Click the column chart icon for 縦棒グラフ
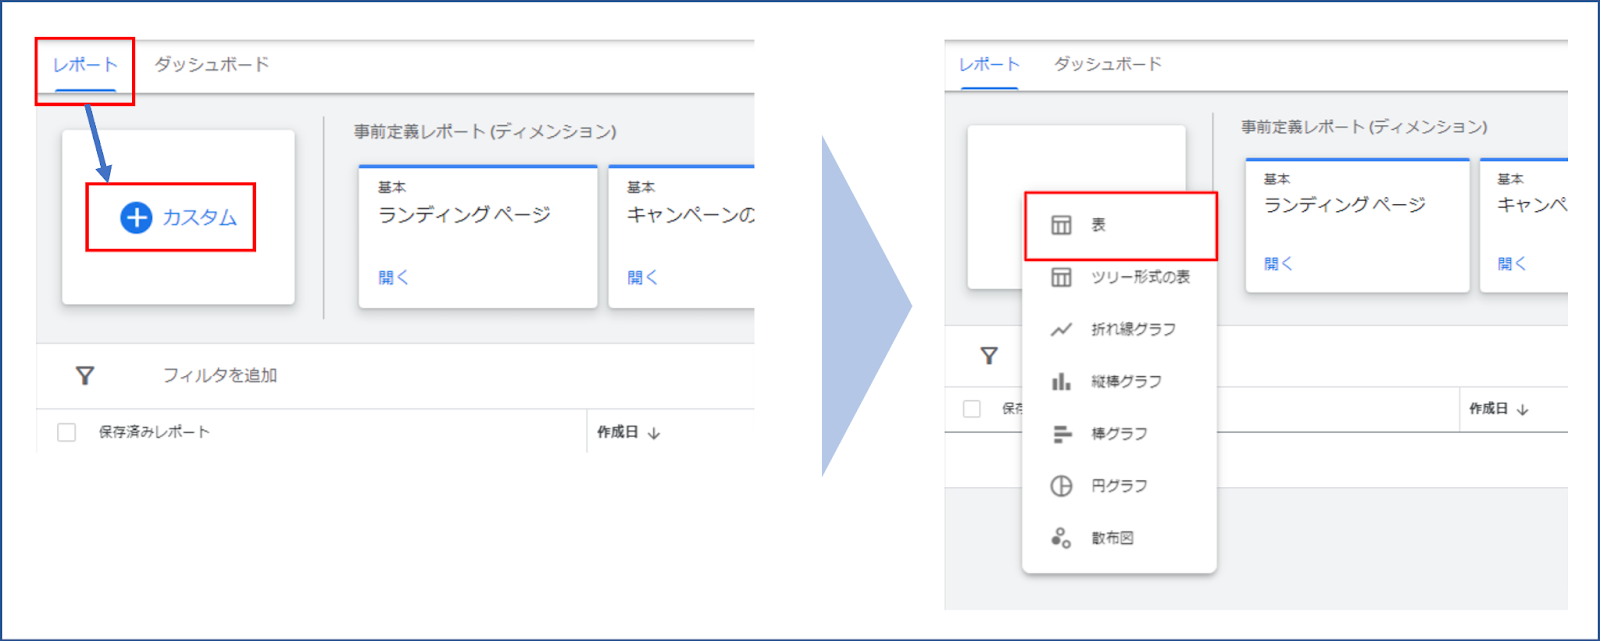The width and height of the screenshot is (1600, 641). (x=1061, y=382)
